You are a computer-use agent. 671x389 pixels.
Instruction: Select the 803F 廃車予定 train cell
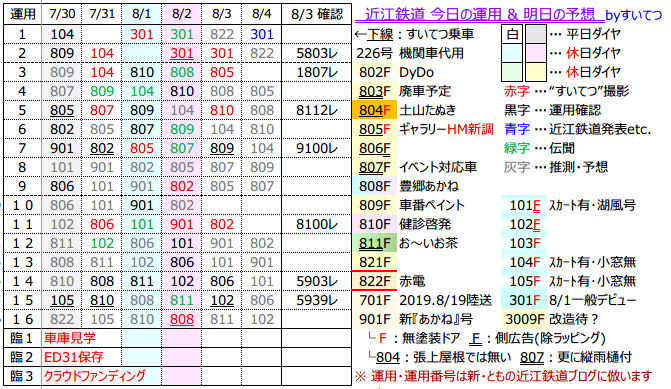click(x=375, y=91)
